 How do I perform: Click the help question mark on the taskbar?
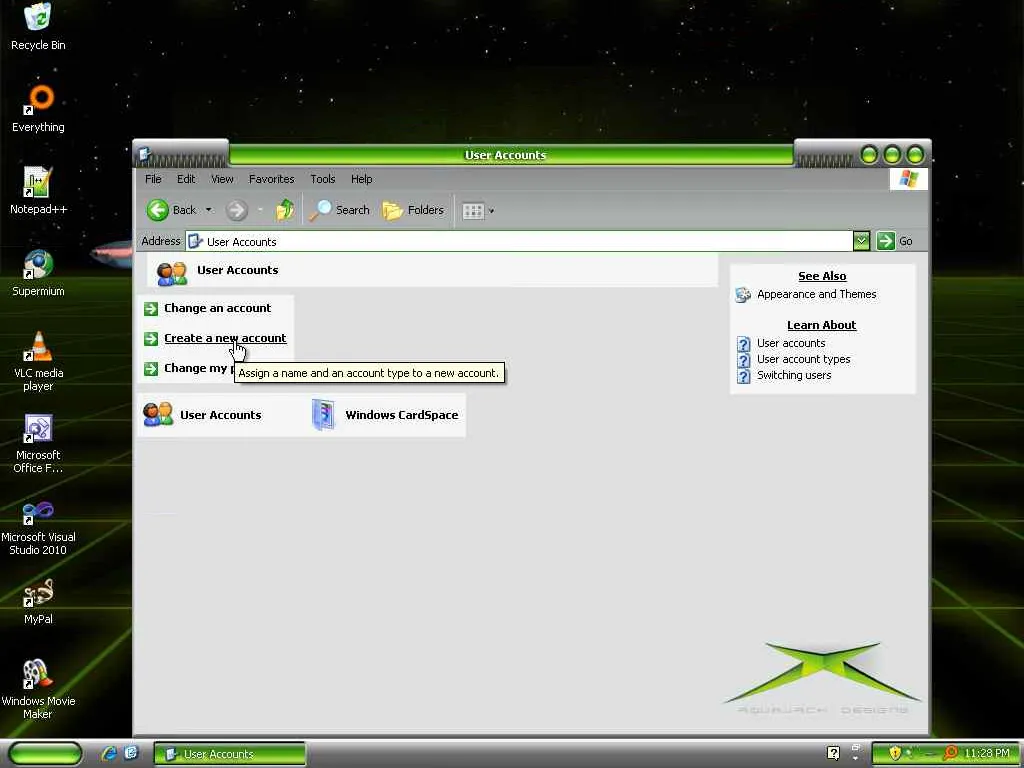point(833,753)
